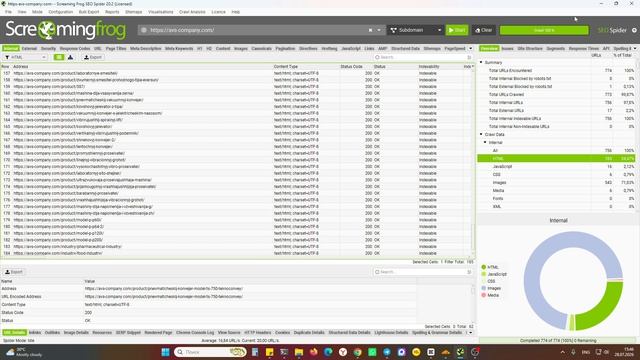Open the settings gear beside SEO Spider logo
The width and height of the screenshot is (640, 360).
click(634, 30)
